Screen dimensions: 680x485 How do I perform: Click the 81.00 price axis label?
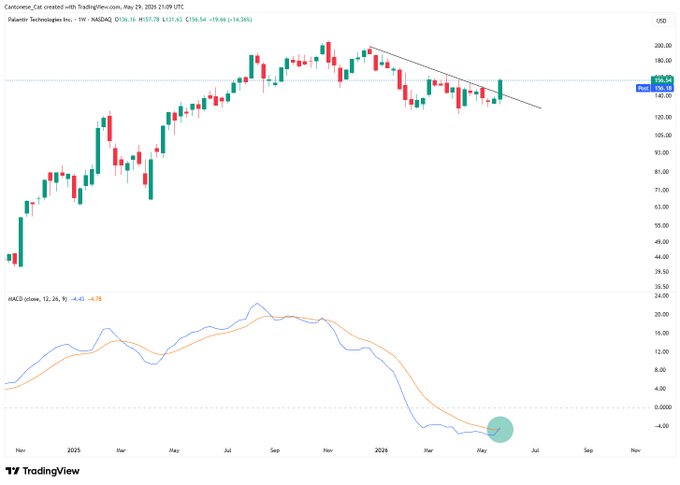[x=664, y=172]
